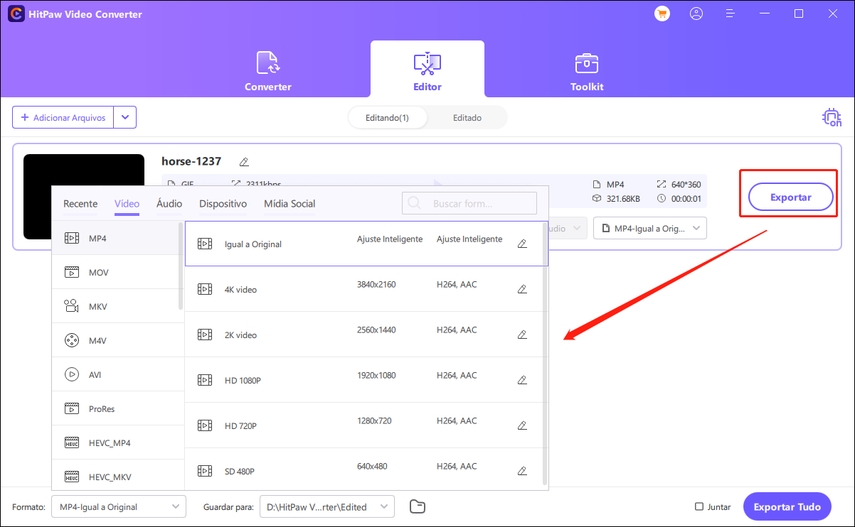Focus the Buscar formato search field
The image size is (855, 527).
469,203
